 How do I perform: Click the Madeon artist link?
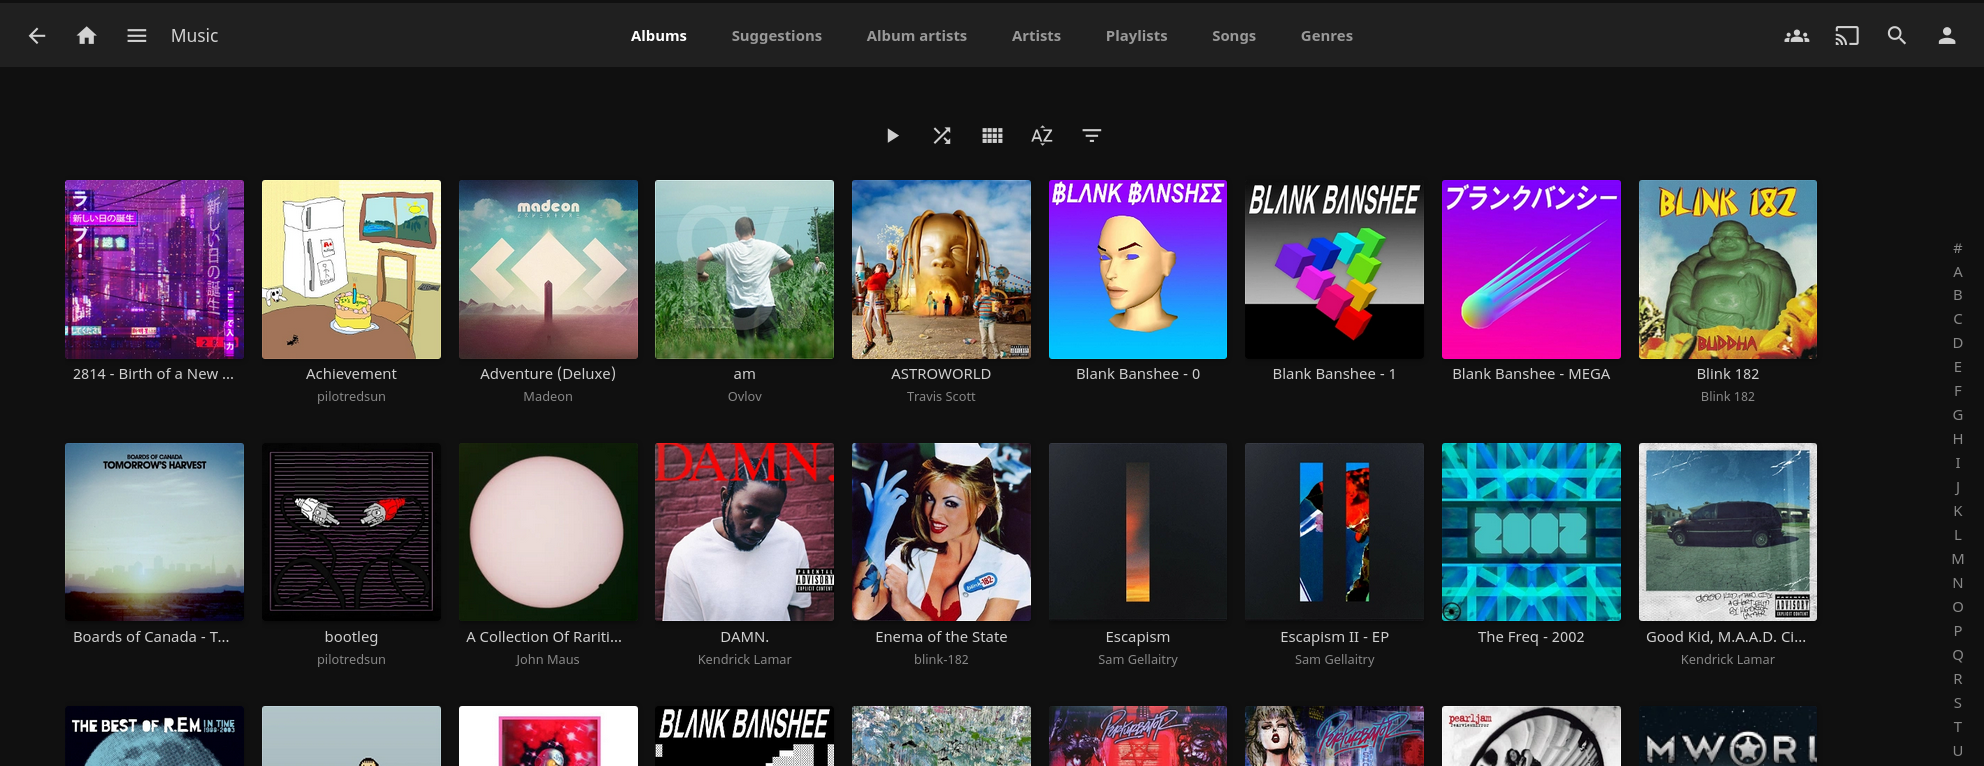coord(548,397)
